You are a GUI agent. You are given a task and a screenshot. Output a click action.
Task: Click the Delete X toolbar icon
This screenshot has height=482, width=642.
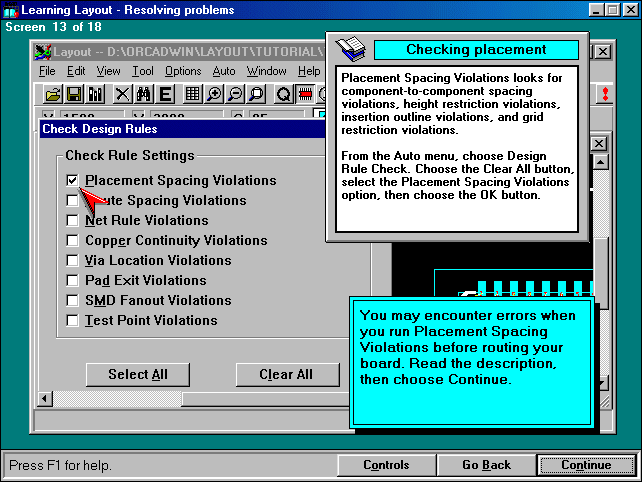click(123, 94)
